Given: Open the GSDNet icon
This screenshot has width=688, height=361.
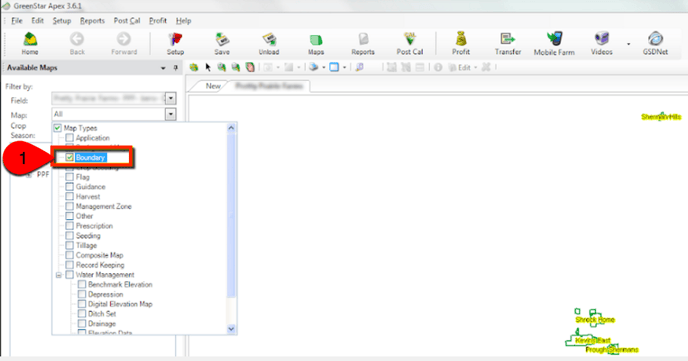Looking at the screenshot, I should point(655,43).
